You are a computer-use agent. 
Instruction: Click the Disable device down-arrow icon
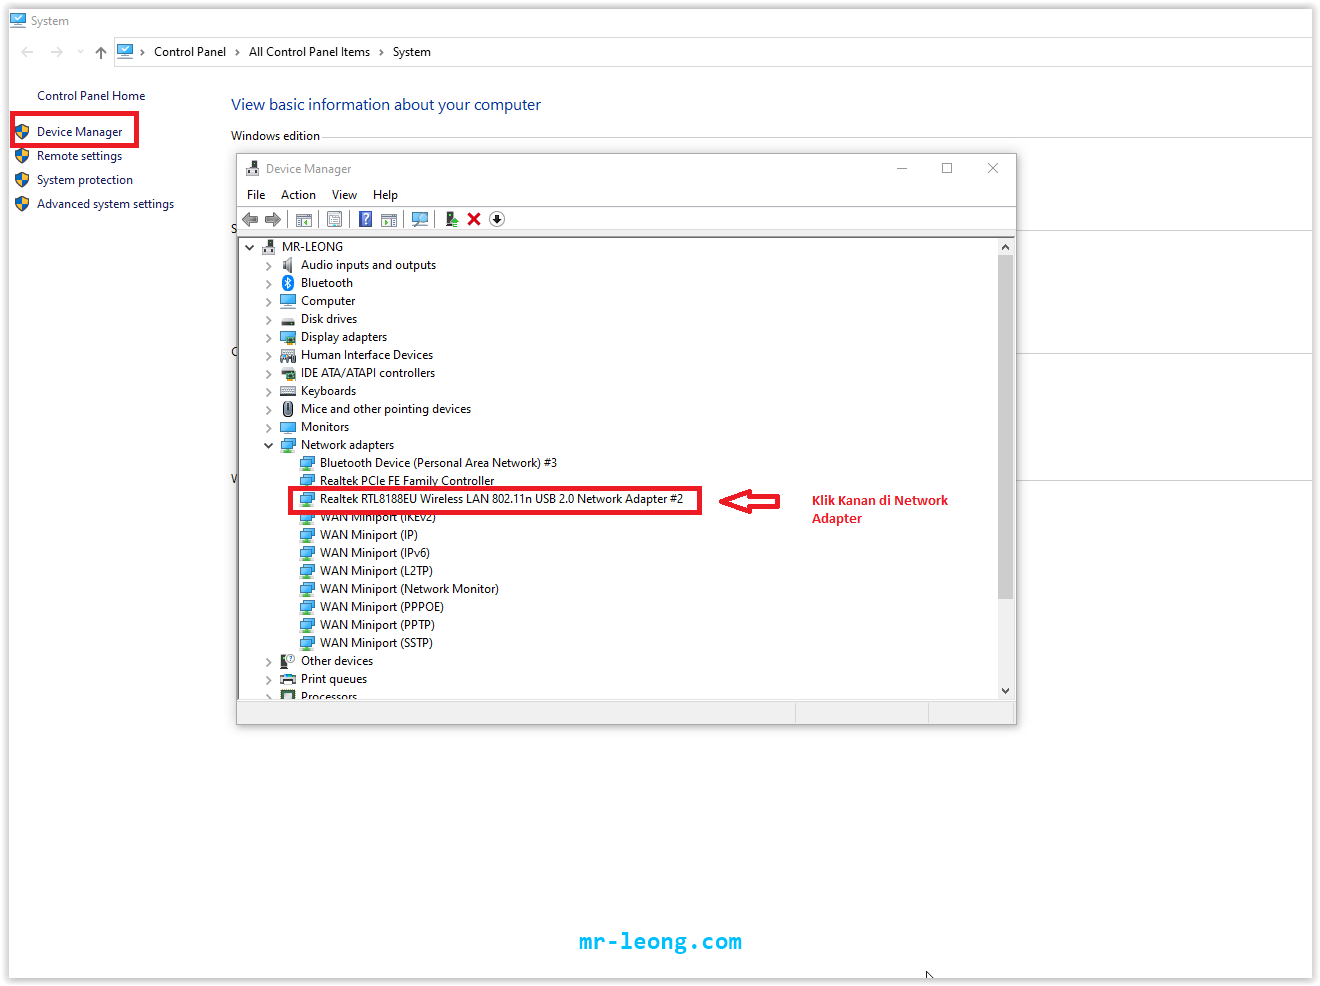pos(497,219)
